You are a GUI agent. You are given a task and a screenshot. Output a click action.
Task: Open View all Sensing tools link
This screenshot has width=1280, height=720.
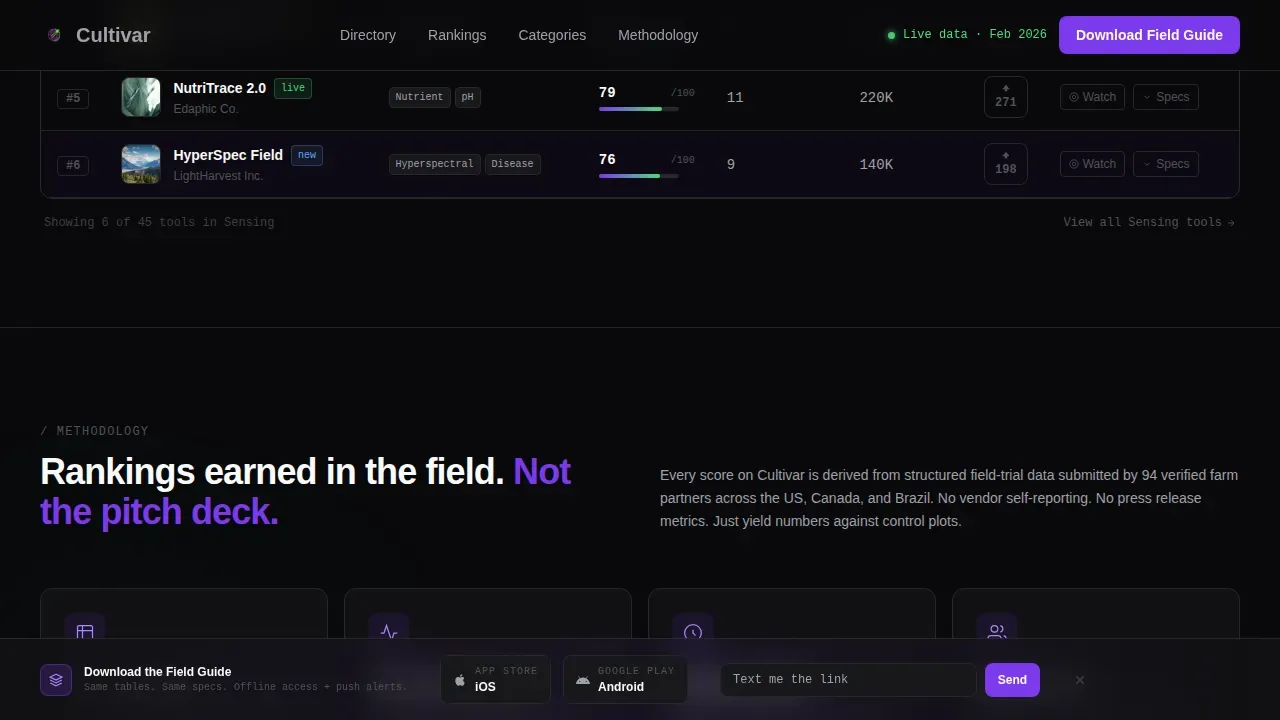point(1149,222)
